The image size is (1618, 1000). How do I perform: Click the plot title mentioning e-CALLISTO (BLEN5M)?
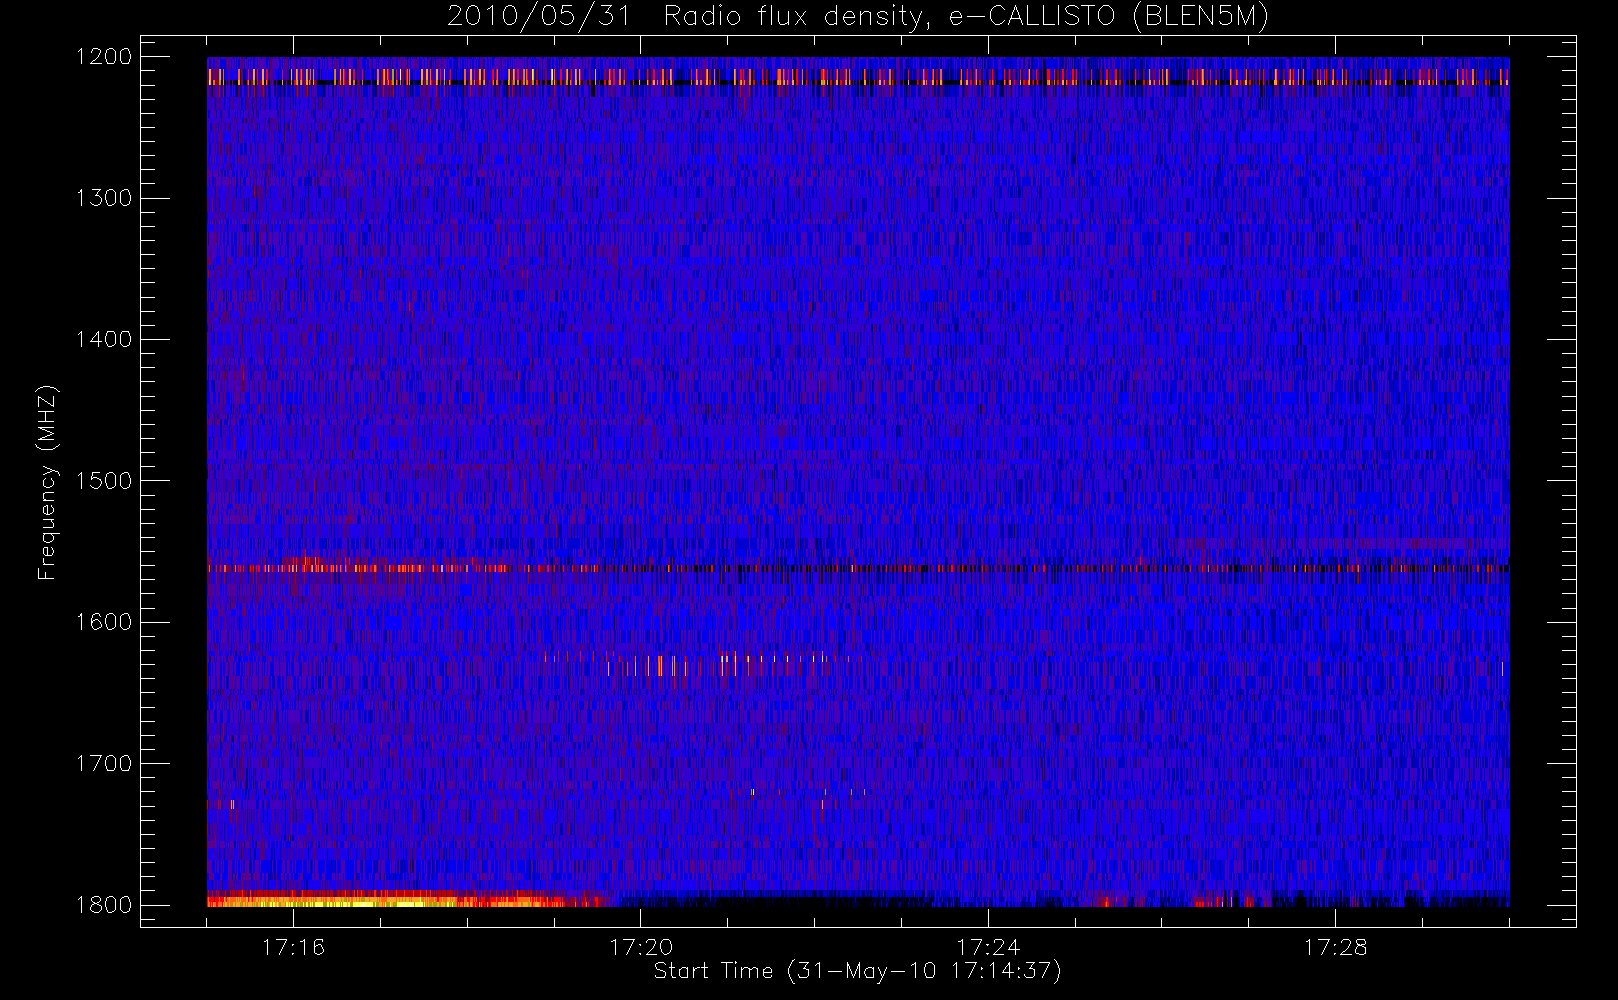858,17
